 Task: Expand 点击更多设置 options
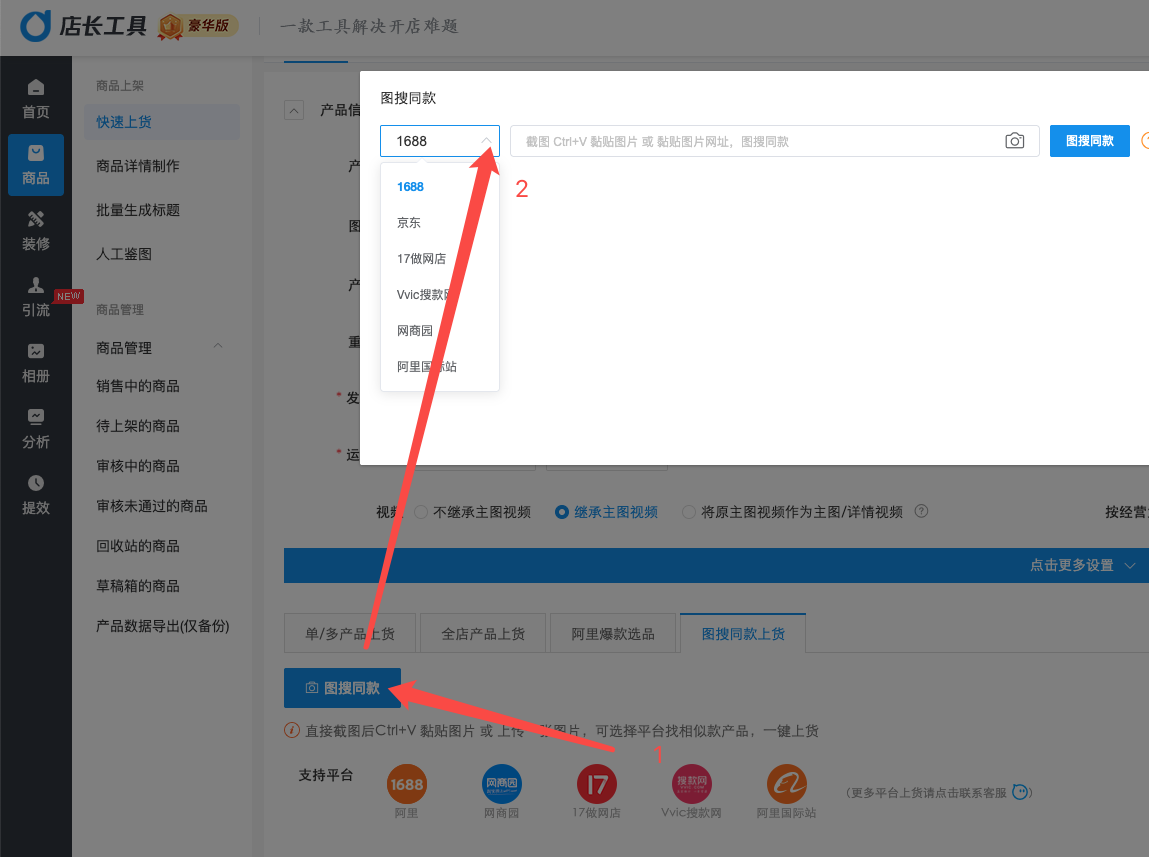click(1082, 565)
